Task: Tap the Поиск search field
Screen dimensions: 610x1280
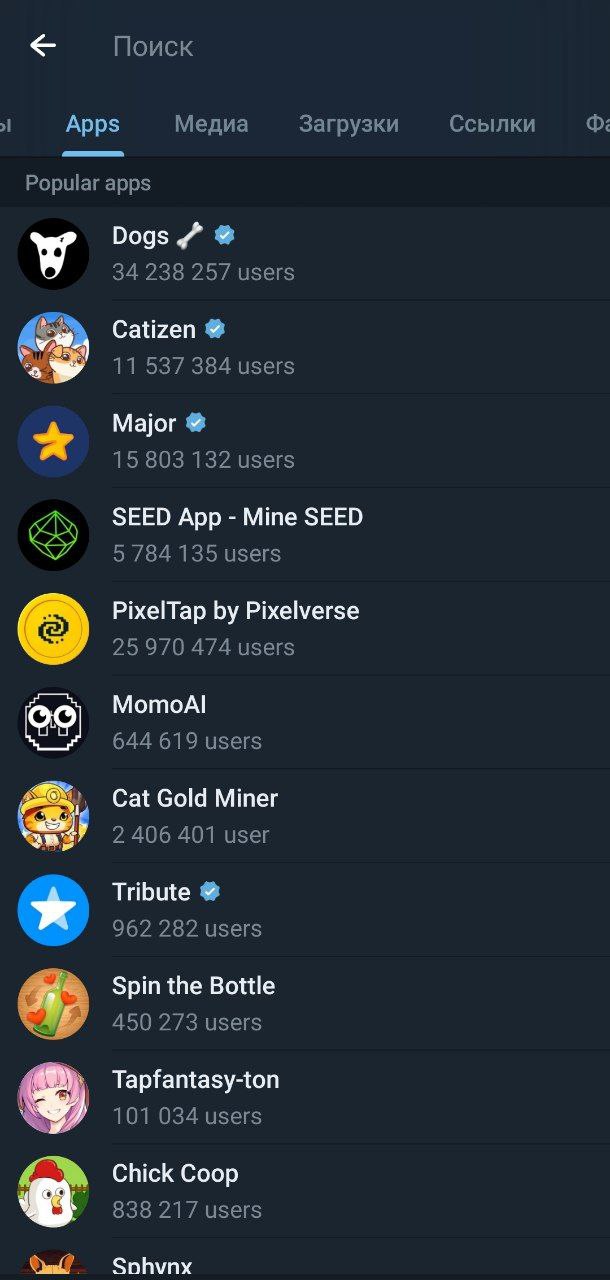Action: click(300, 46)
